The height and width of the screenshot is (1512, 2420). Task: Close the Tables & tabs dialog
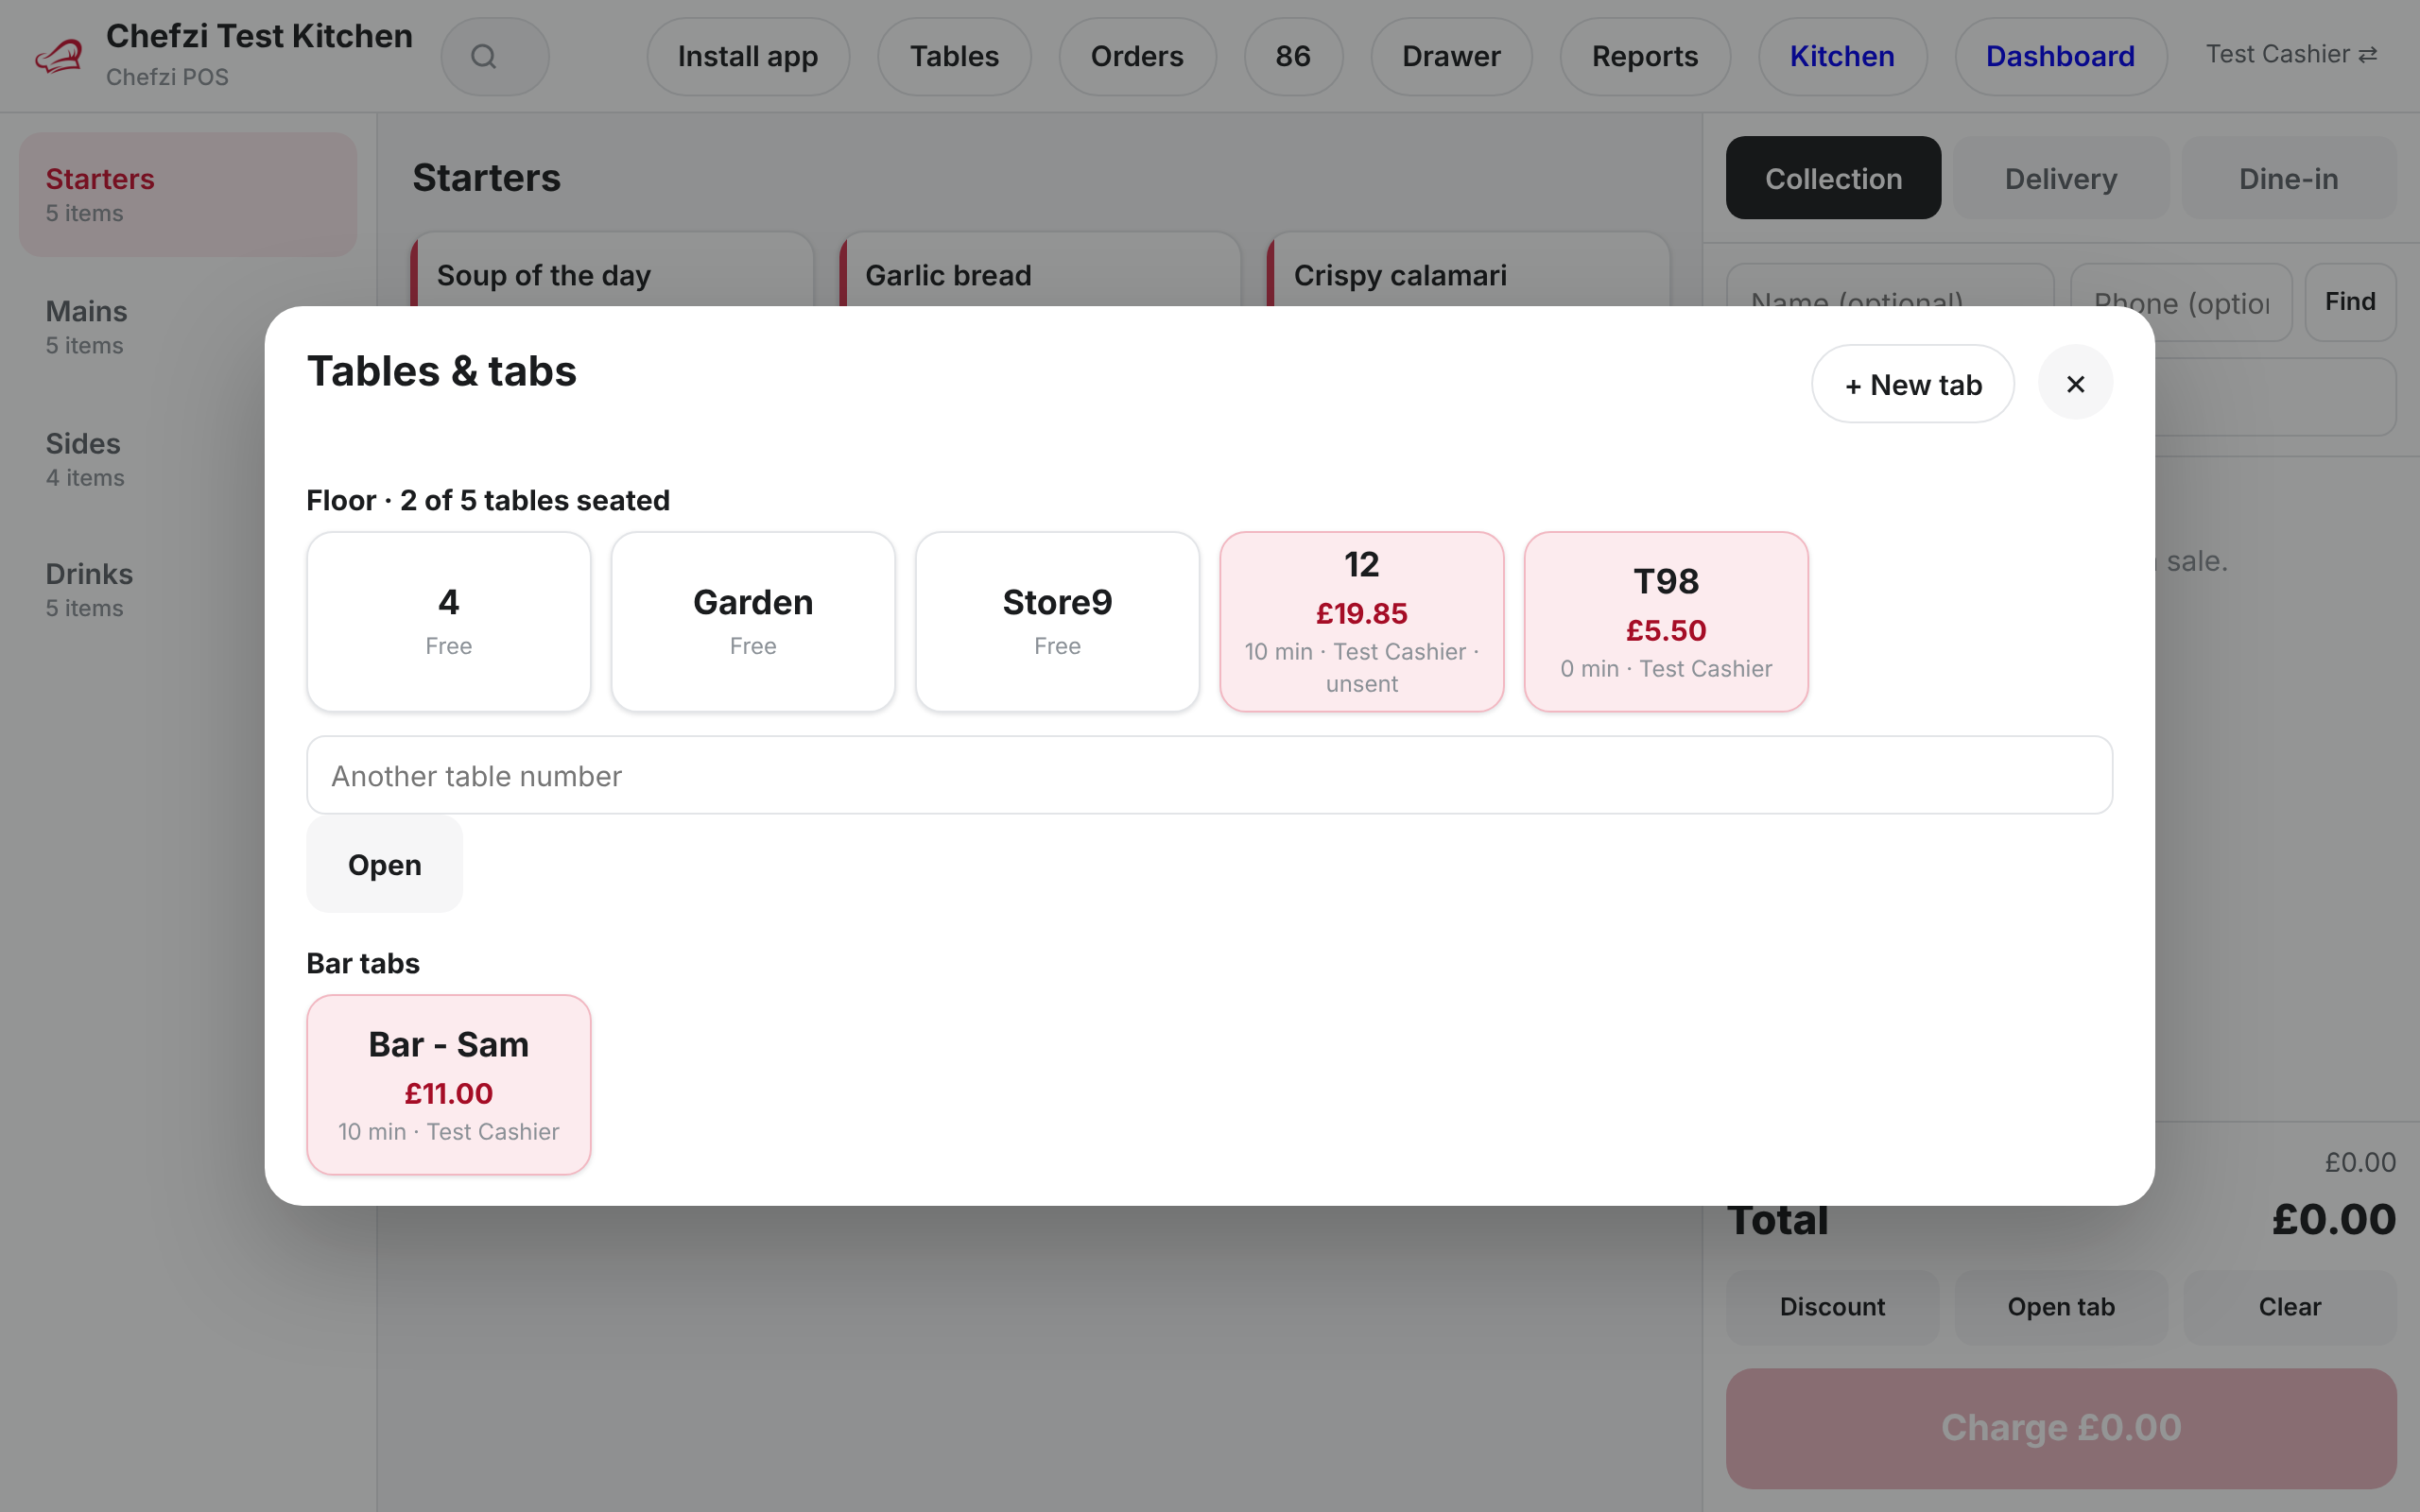tap(2075, 384)
